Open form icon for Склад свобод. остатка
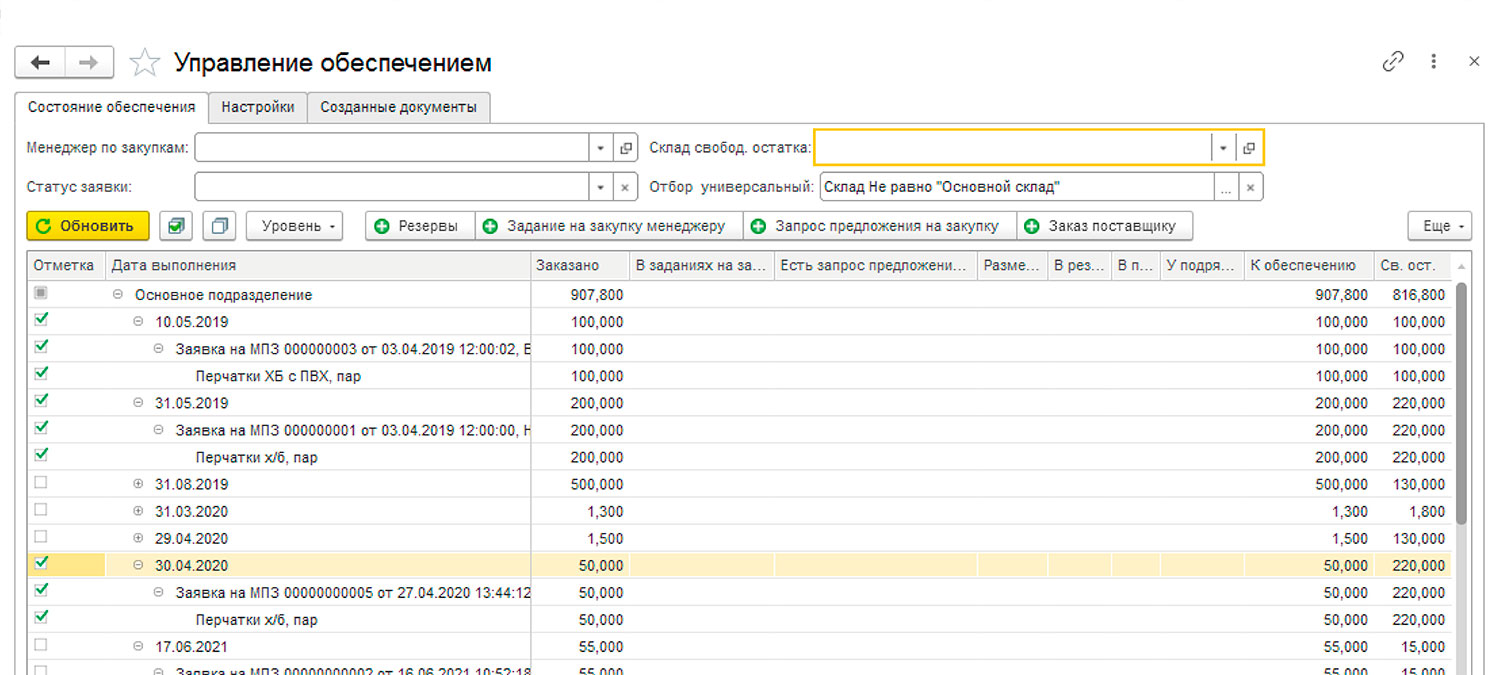The height and width of the screenshot is (675, 1500). (x=1249, y=148)
